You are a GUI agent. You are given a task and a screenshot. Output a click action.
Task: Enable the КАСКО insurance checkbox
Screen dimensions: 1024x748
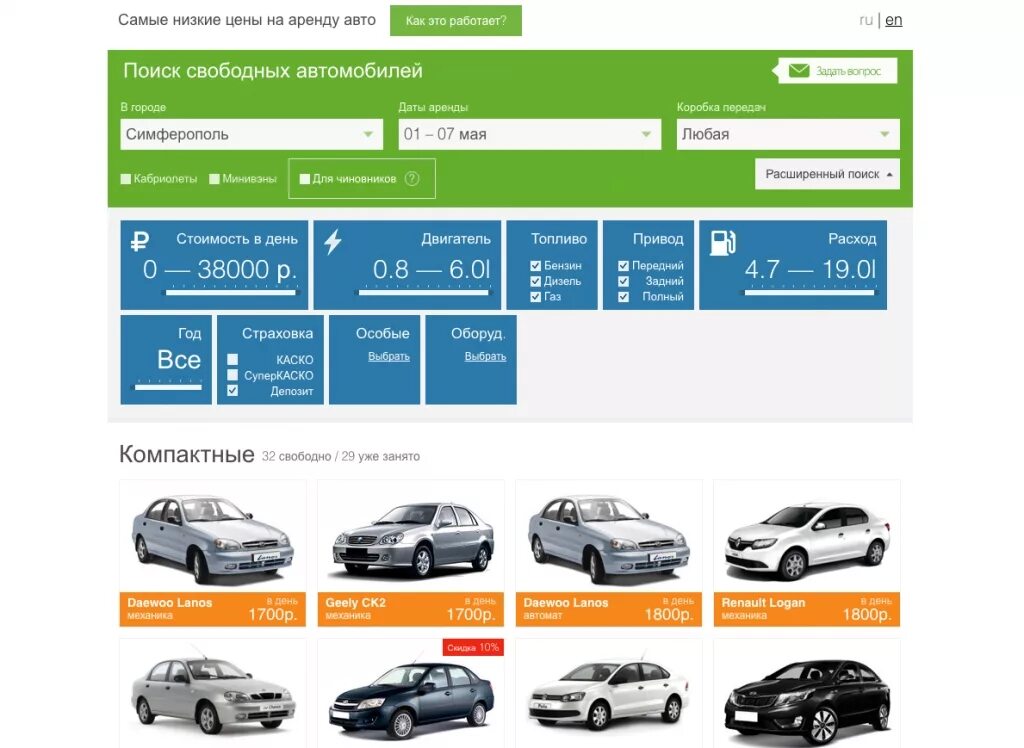click(232, 359)
